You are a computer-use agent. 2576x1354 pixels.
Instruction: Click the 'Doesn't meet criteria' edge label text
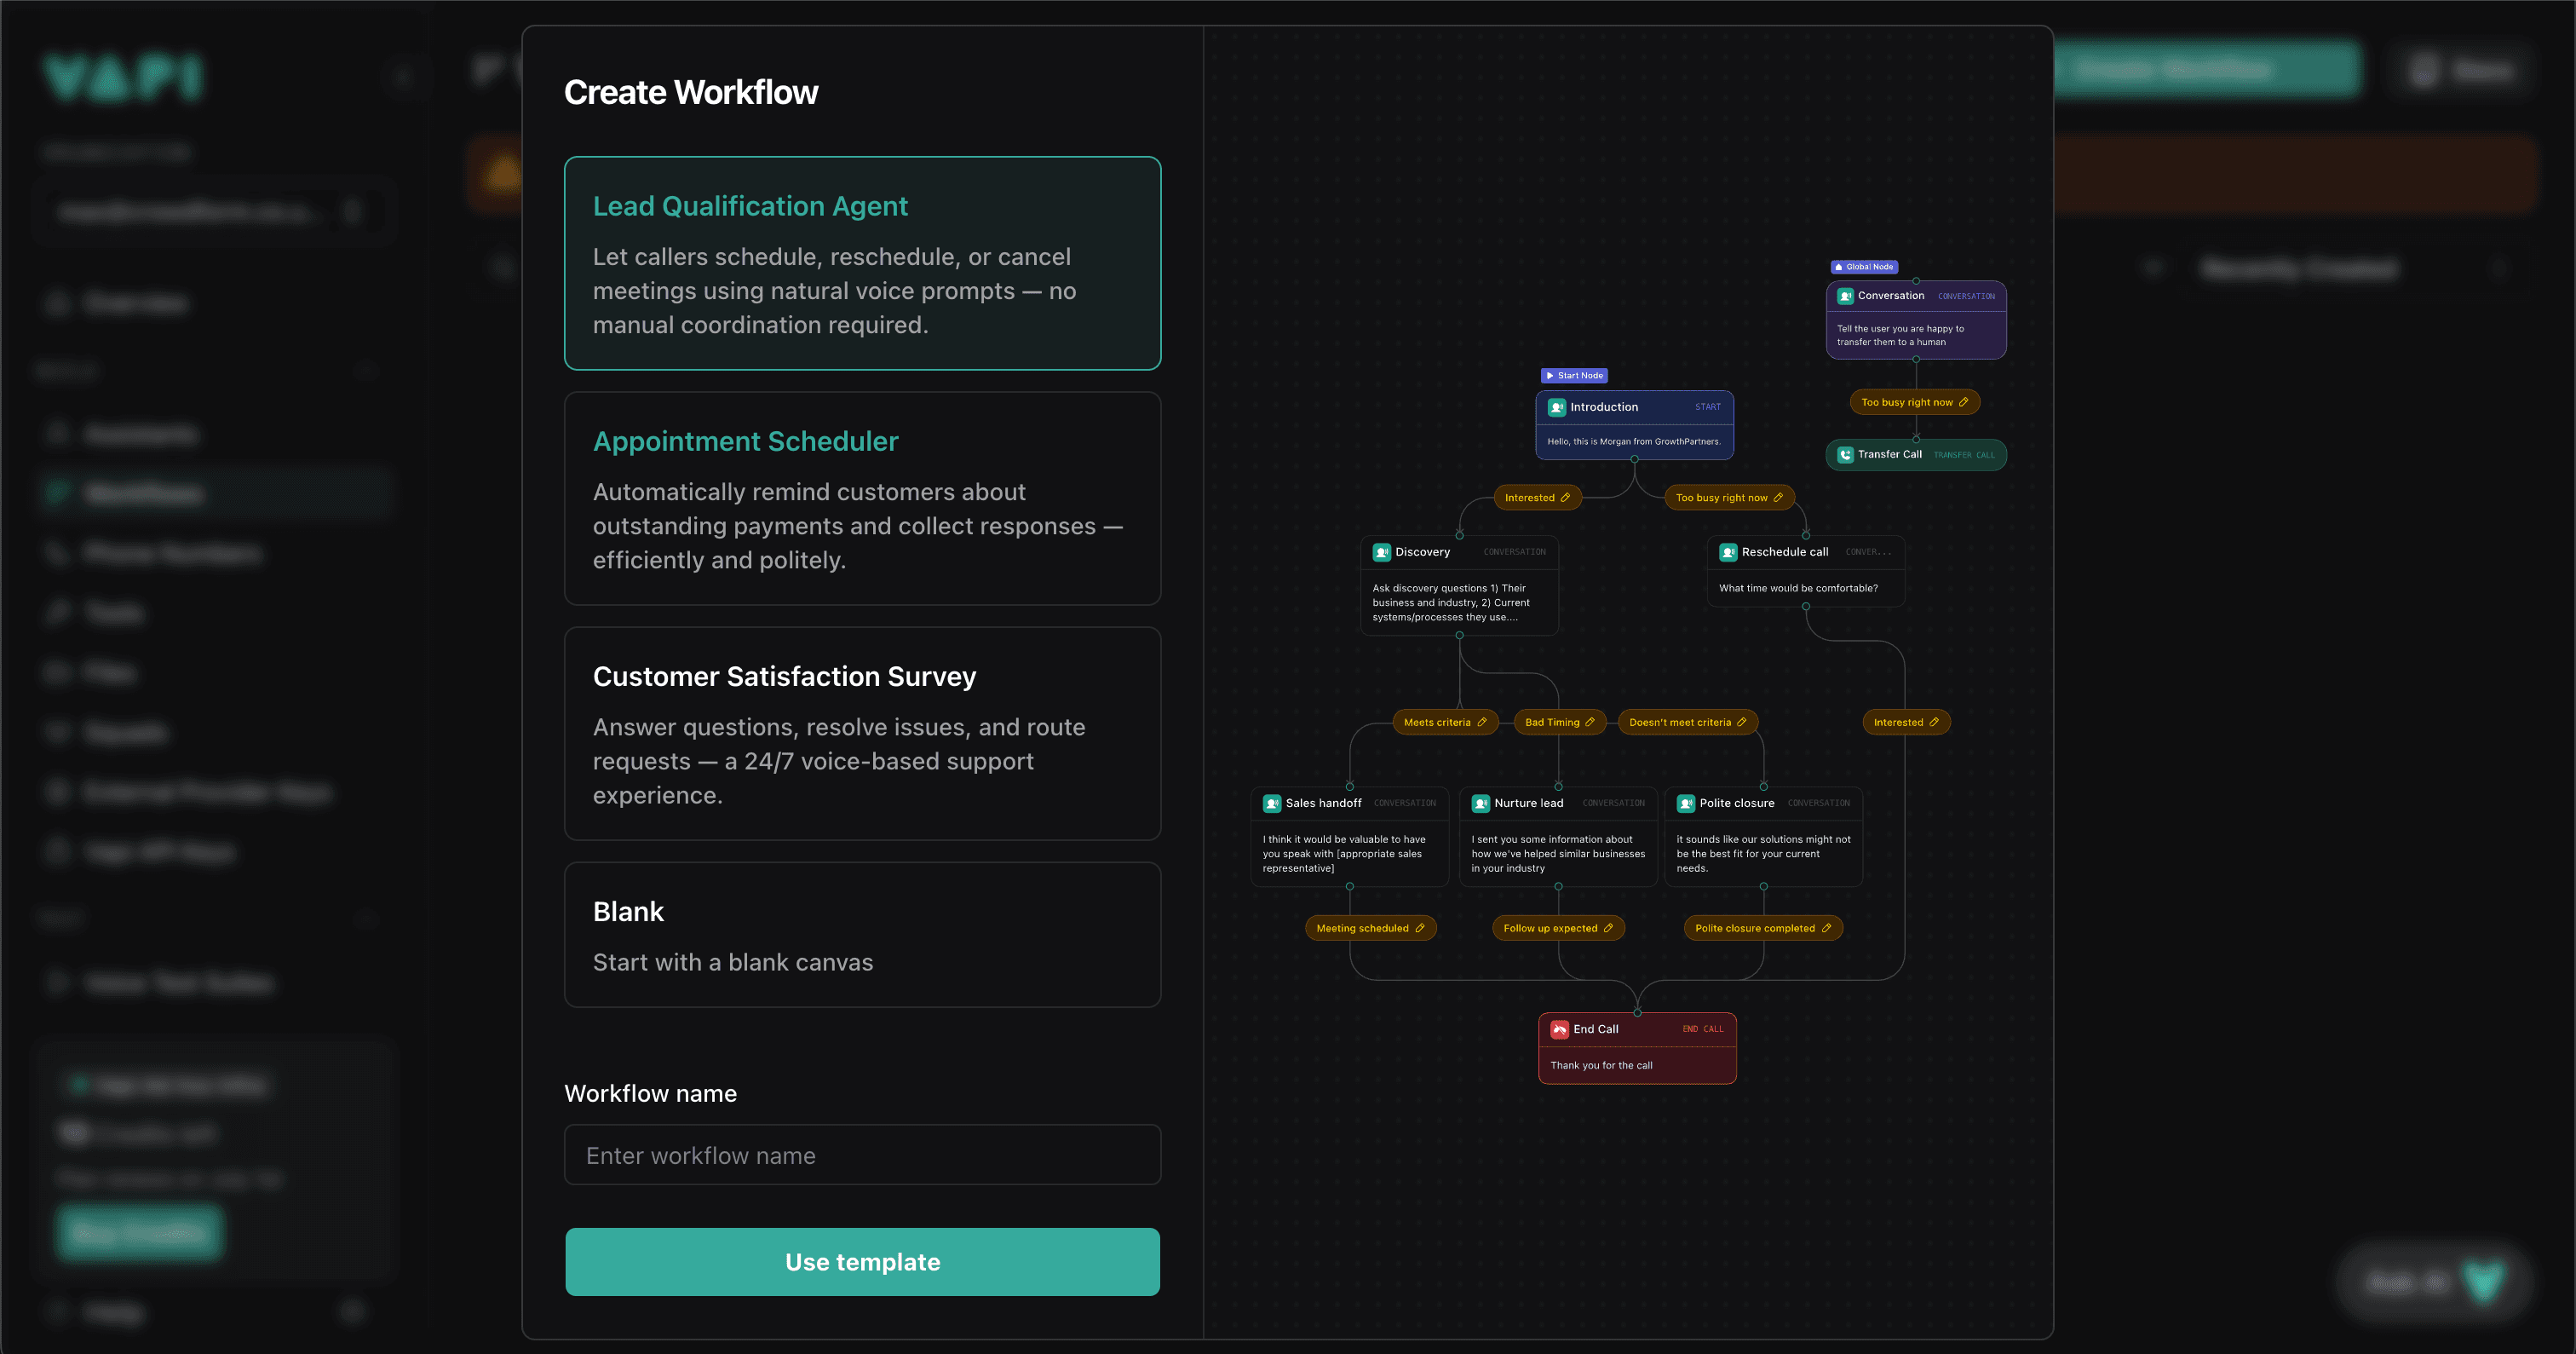coord(1680,722)
